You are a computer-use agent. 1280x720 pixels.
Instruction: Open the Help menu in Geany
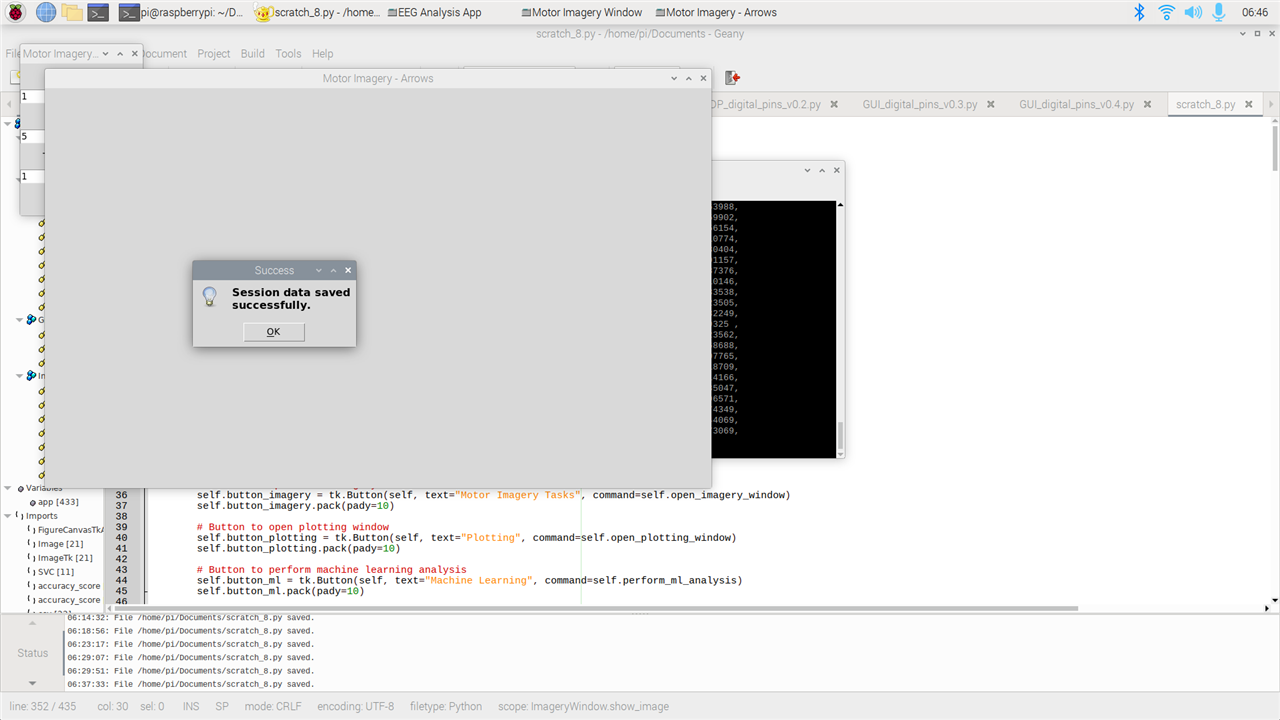(322, 54)
